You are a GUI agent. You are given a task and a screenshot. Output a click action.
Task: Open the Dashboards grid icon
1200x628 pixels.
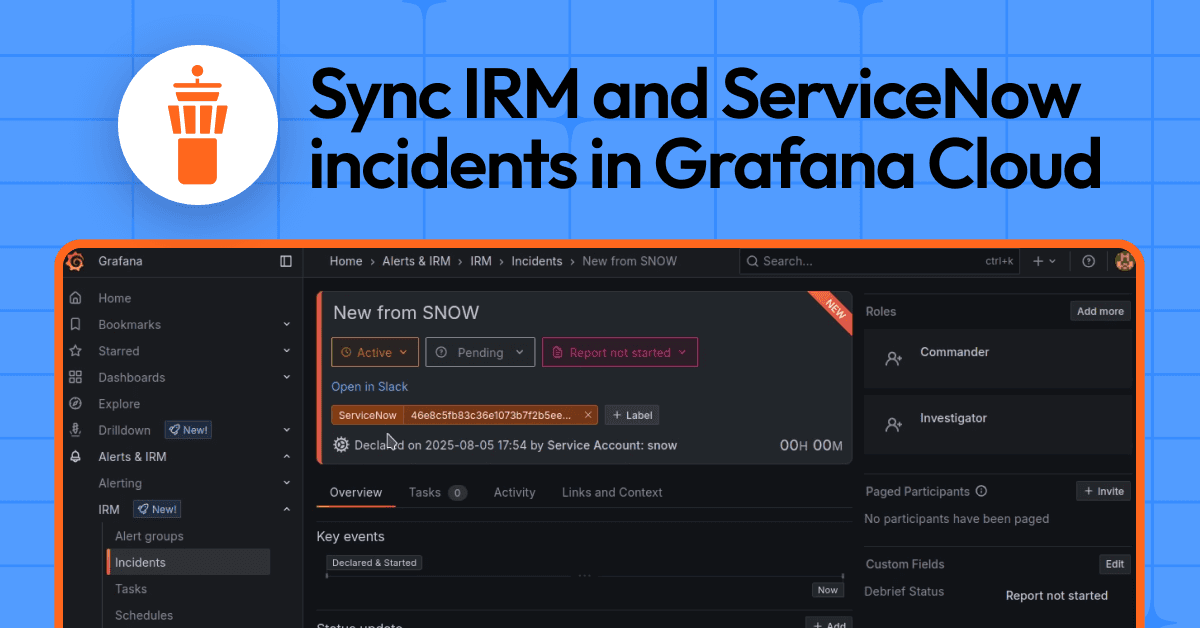[x=75, y=377]
